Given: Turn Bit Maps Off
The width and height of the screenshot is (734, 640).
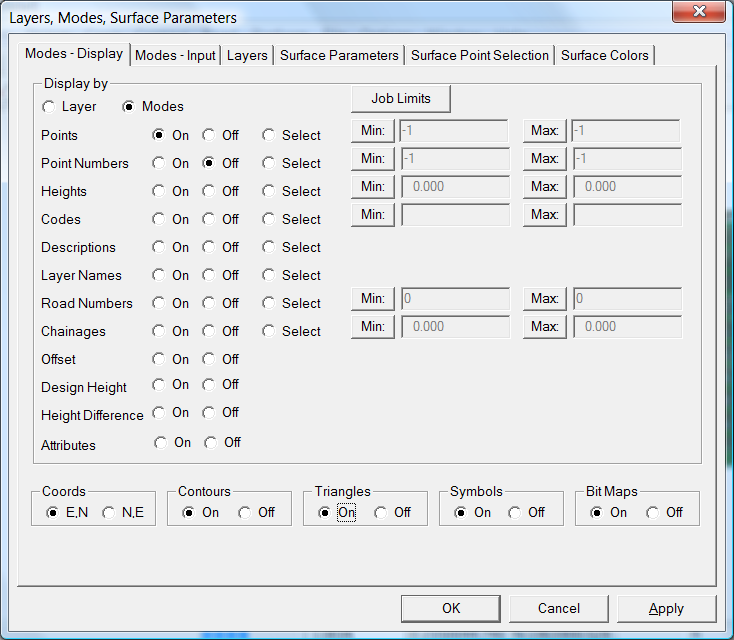Looking at the screenshot, I should tap(653, 512).
